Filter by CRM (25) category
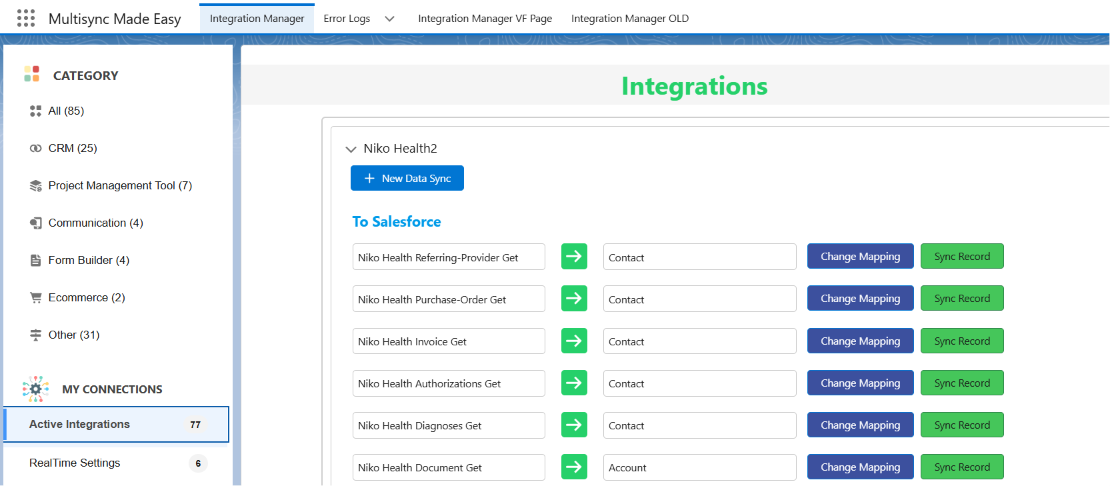The width and height of the screenshot is (1110, 486). point(72,149)
